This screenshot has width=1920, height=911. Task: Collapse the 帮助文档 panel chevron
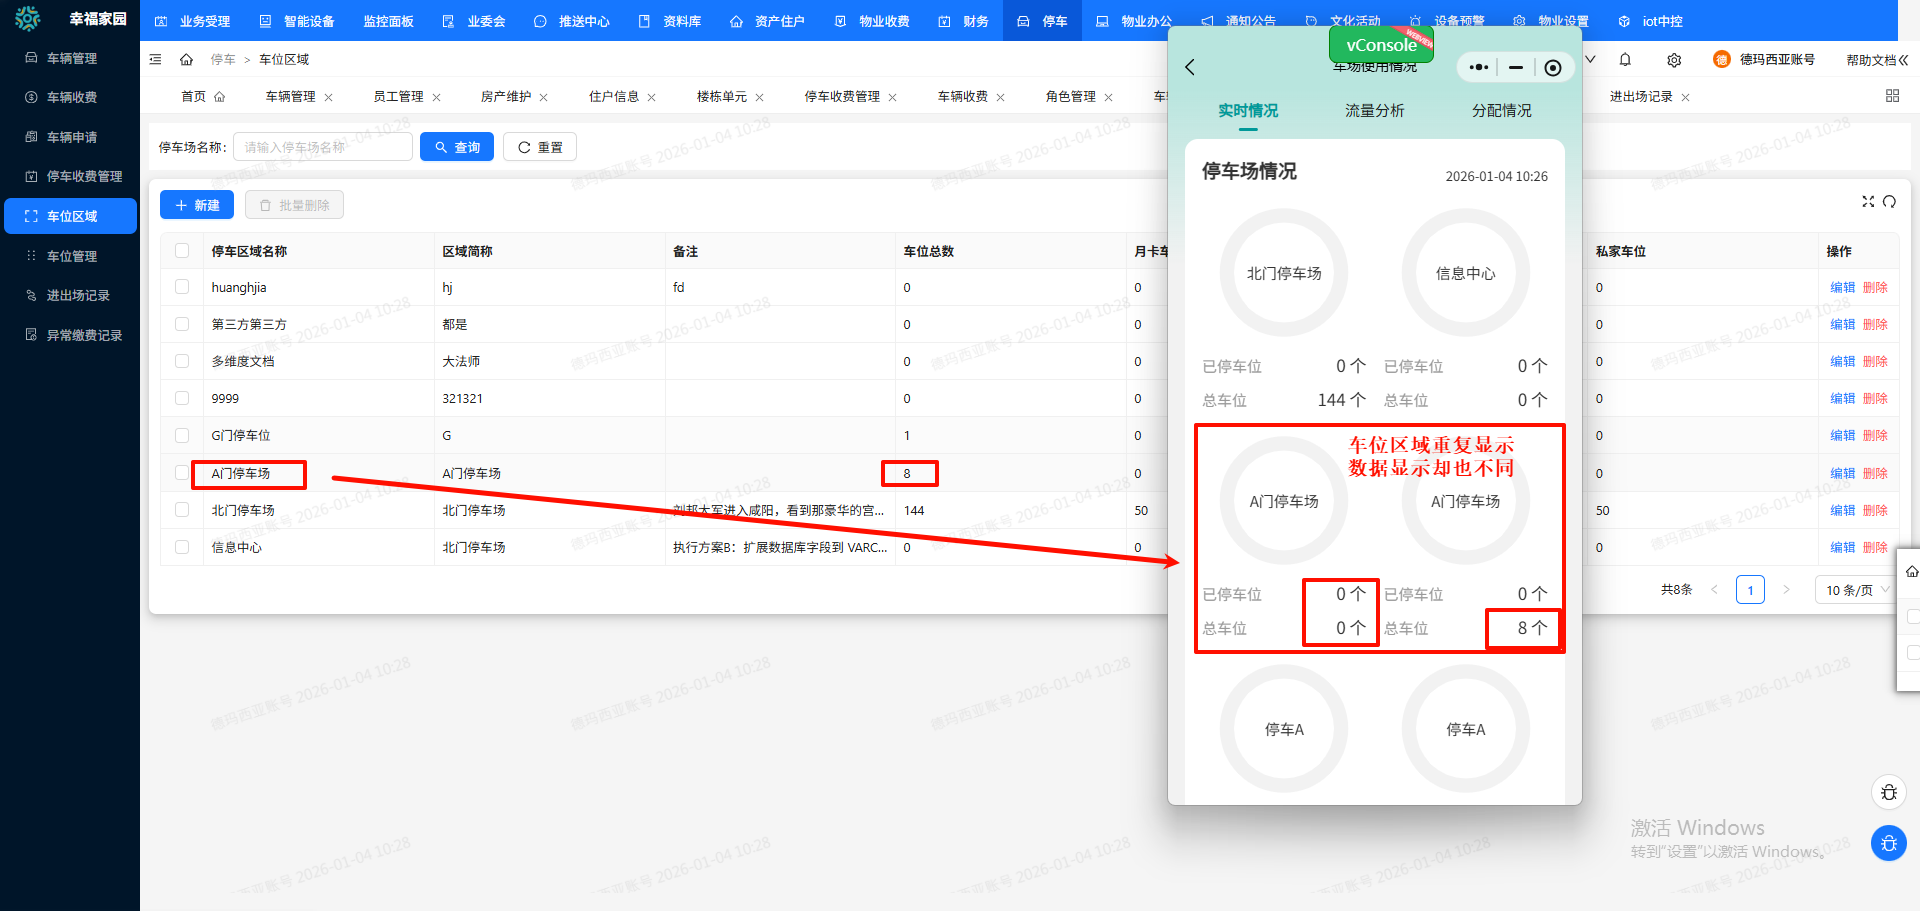1903,60
